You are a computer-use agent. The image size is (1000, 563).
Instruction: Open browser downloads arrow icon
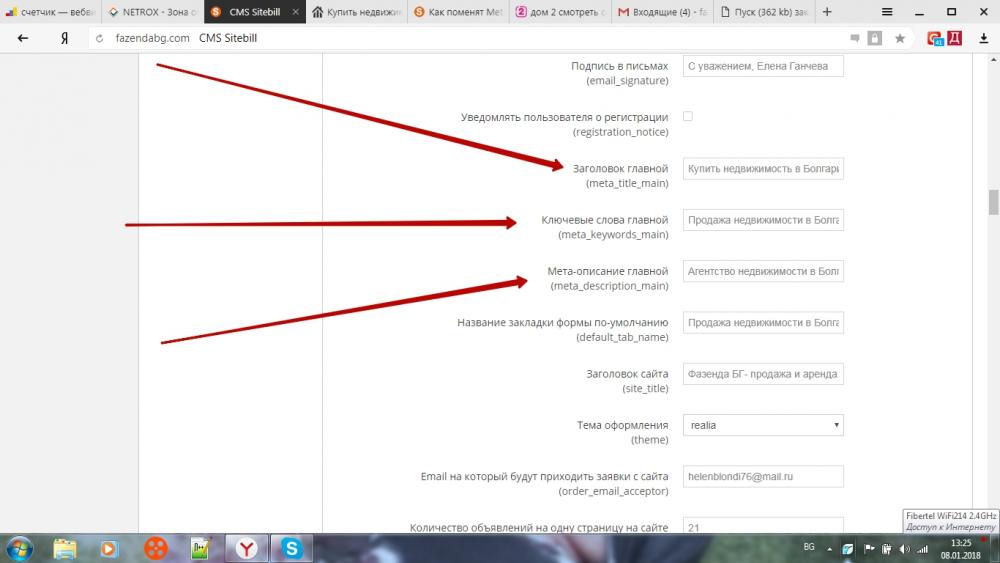click(983, 38)
